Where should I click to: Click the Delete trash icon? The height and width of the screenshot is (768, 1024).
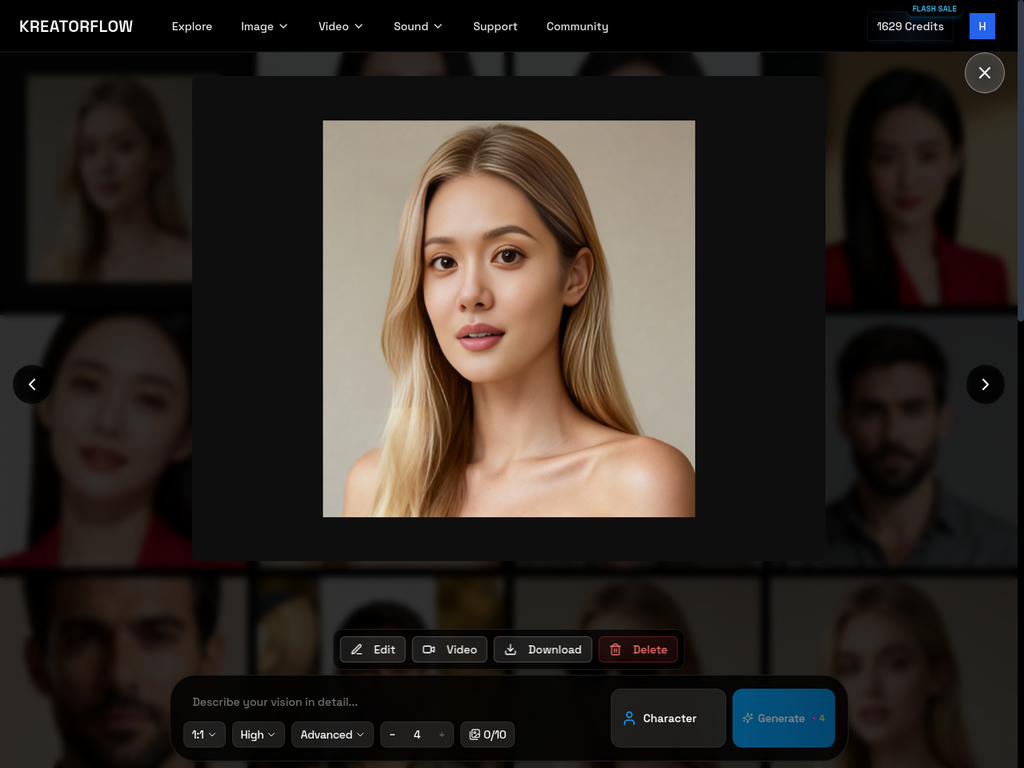coord(614,649)
